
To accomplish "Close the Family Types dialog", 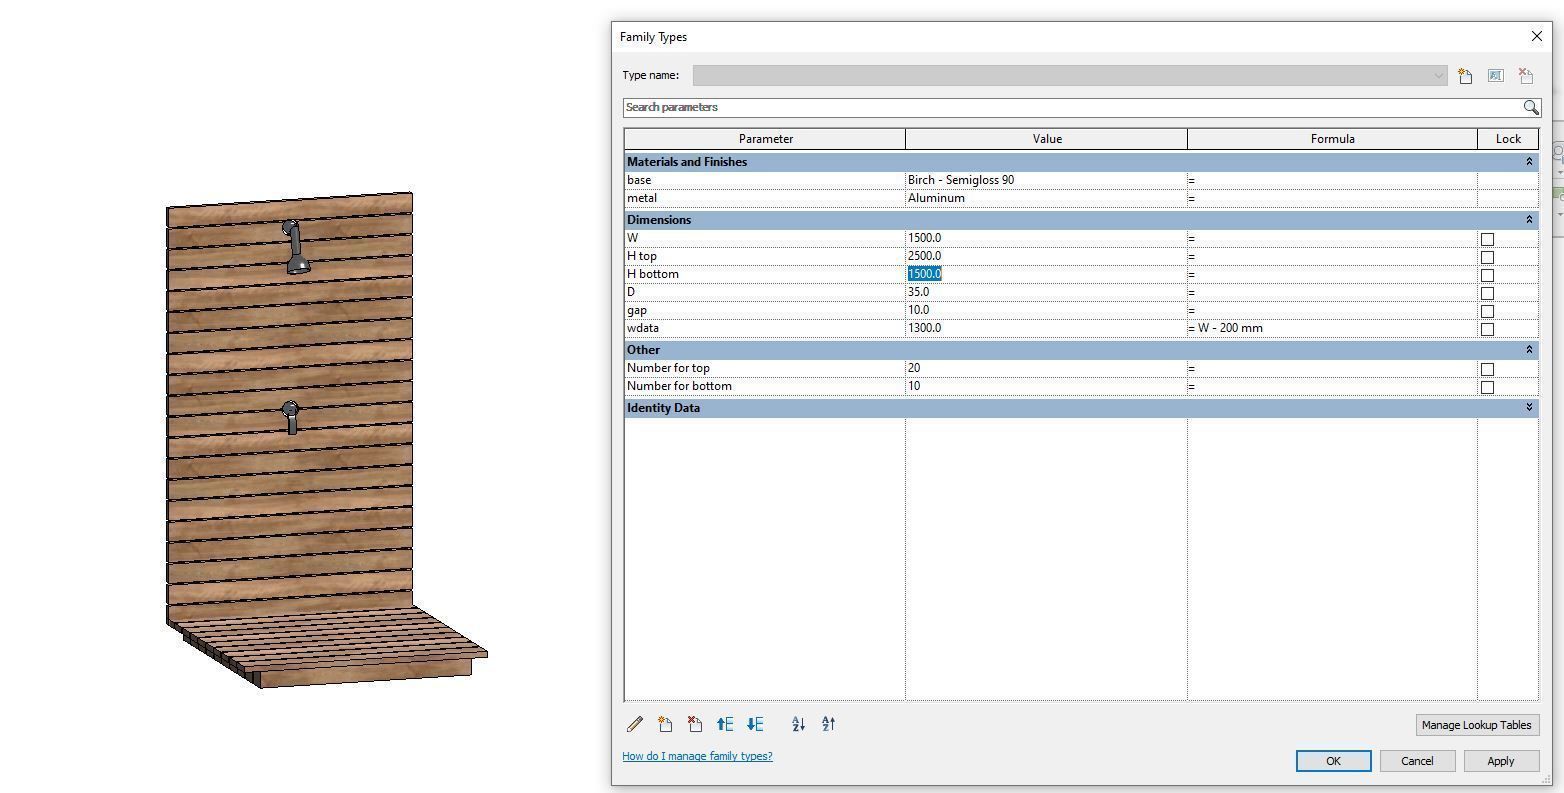I will [x=1537, y=36].
